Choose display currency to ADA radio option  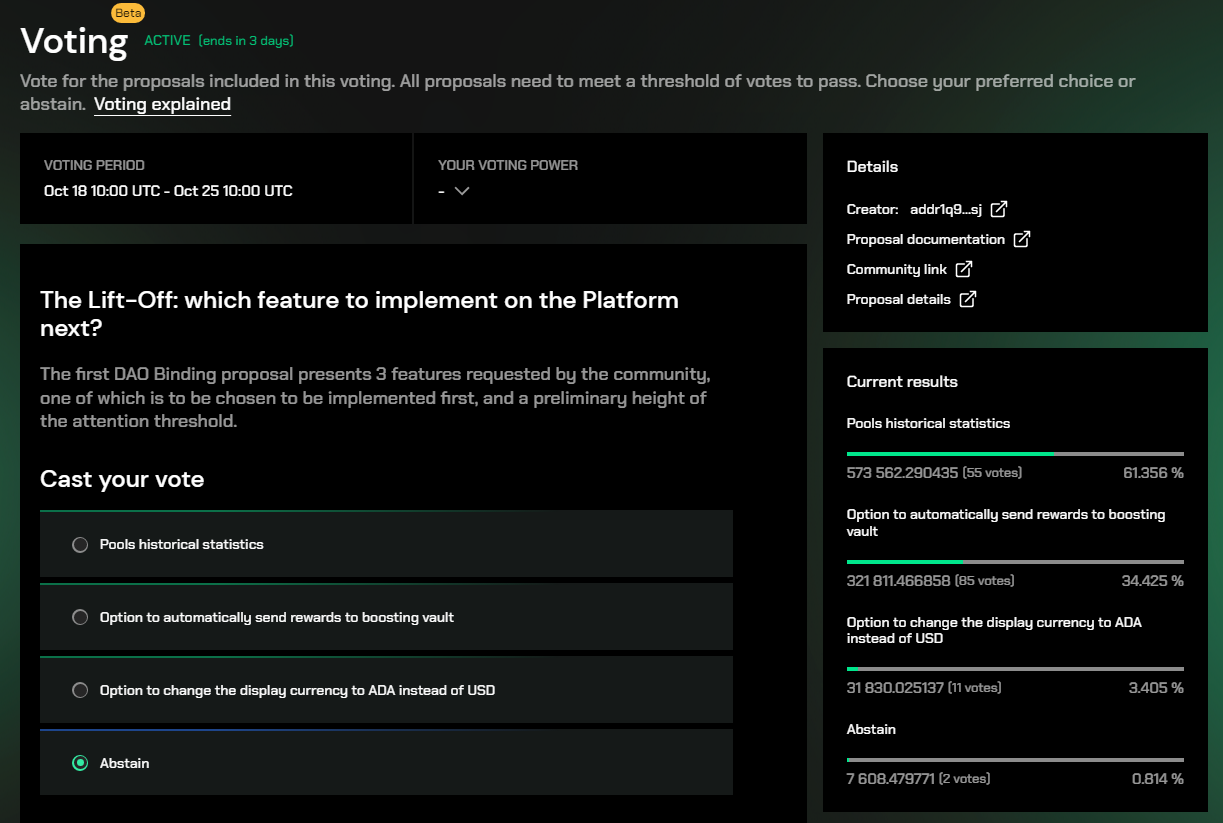(80, 690)
